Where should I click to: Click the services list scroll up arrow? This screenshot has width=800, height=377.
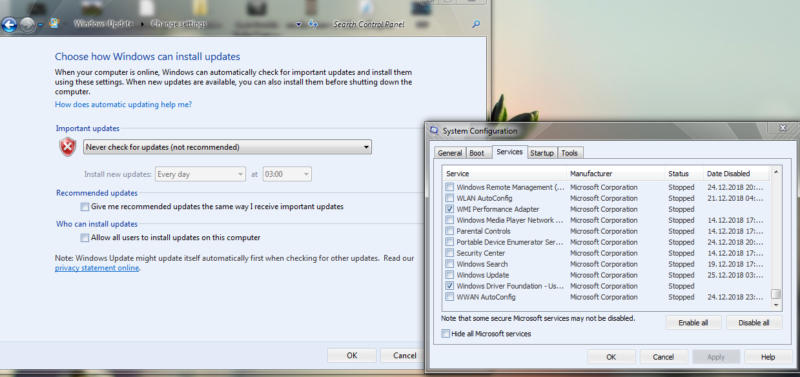click(x=776, y=172)
